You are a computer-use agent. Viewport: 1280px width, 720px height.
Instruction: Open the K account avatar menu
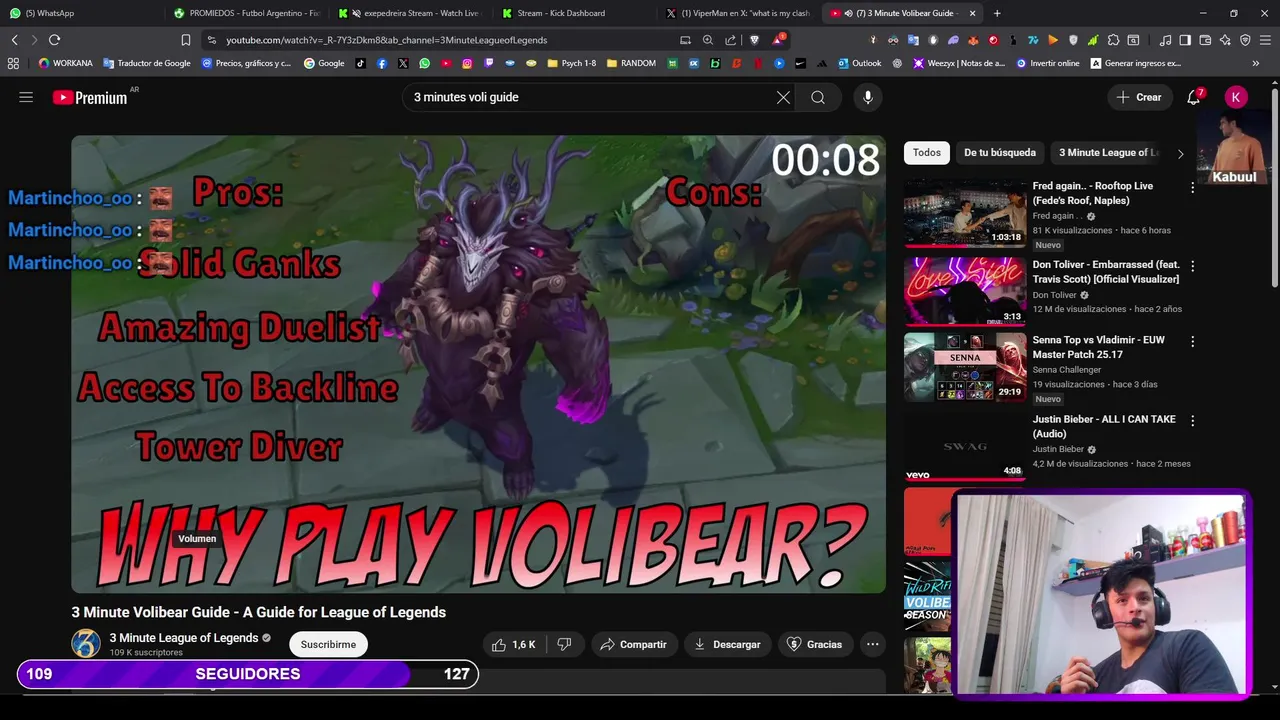click(x=1236, y=97)
